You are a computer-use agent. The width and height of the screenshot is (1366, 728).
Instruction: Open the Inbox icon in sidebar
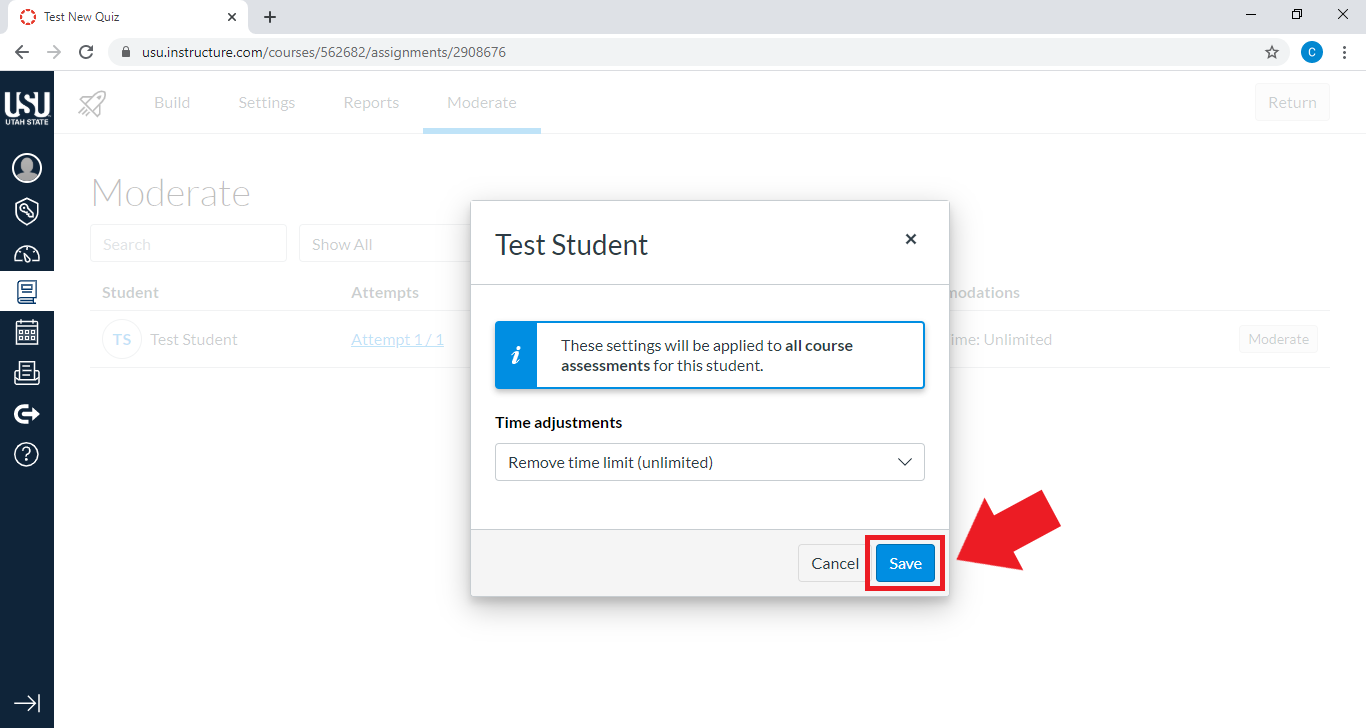pyautogui.click(x=27, y=373)
